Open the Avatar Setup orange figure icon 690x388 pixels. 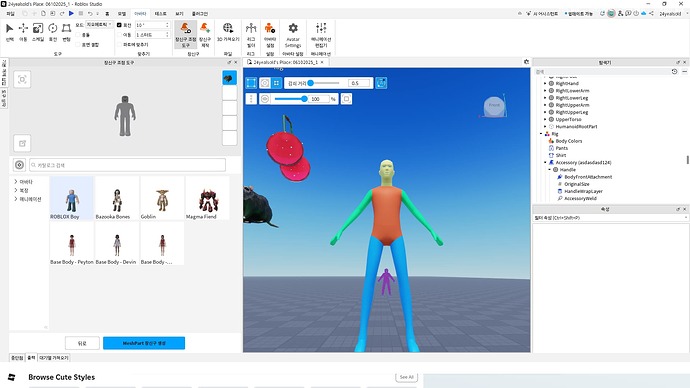[x=270, y=29]
